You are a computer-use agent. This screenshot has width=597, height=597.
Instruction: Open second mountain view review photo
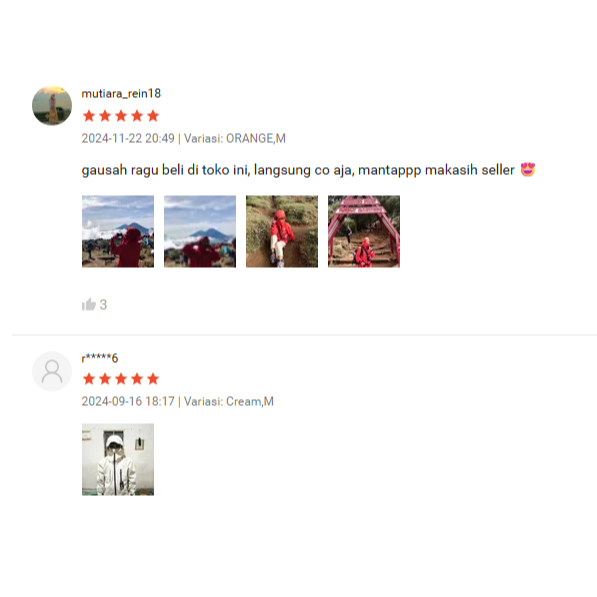tap(200, 231)
